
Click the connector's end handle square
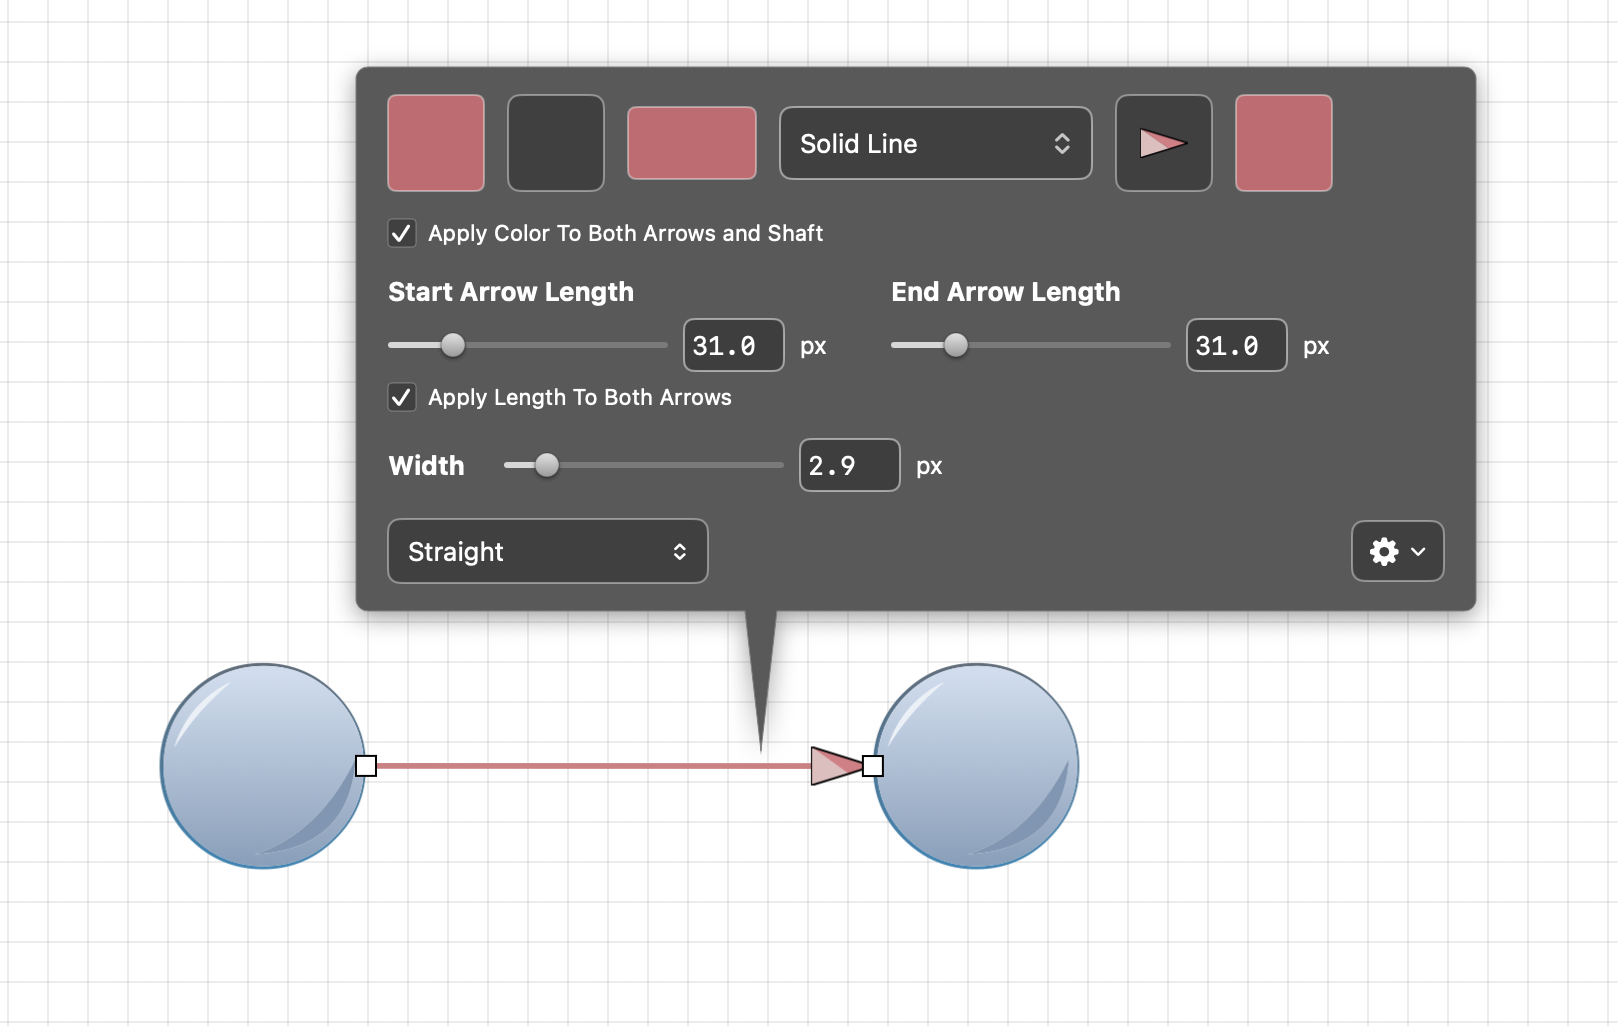tap(873, 766)
